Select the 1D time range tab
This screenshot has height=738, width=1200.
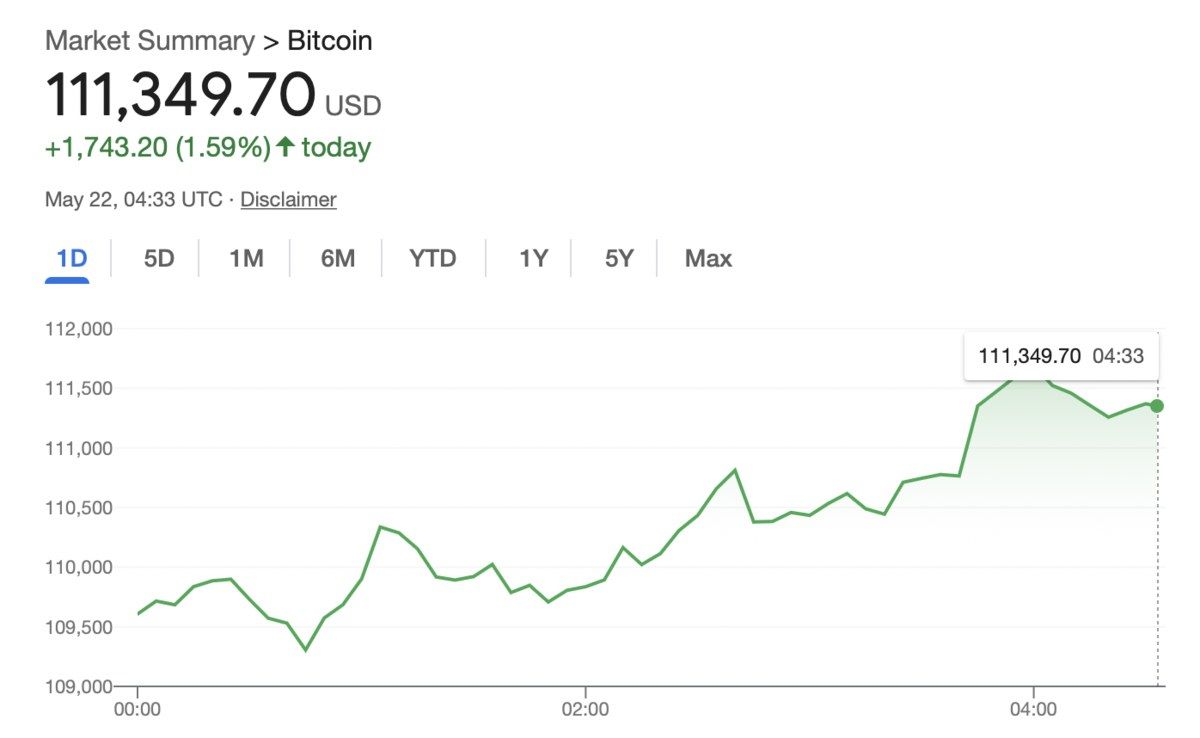click(72, 259)
